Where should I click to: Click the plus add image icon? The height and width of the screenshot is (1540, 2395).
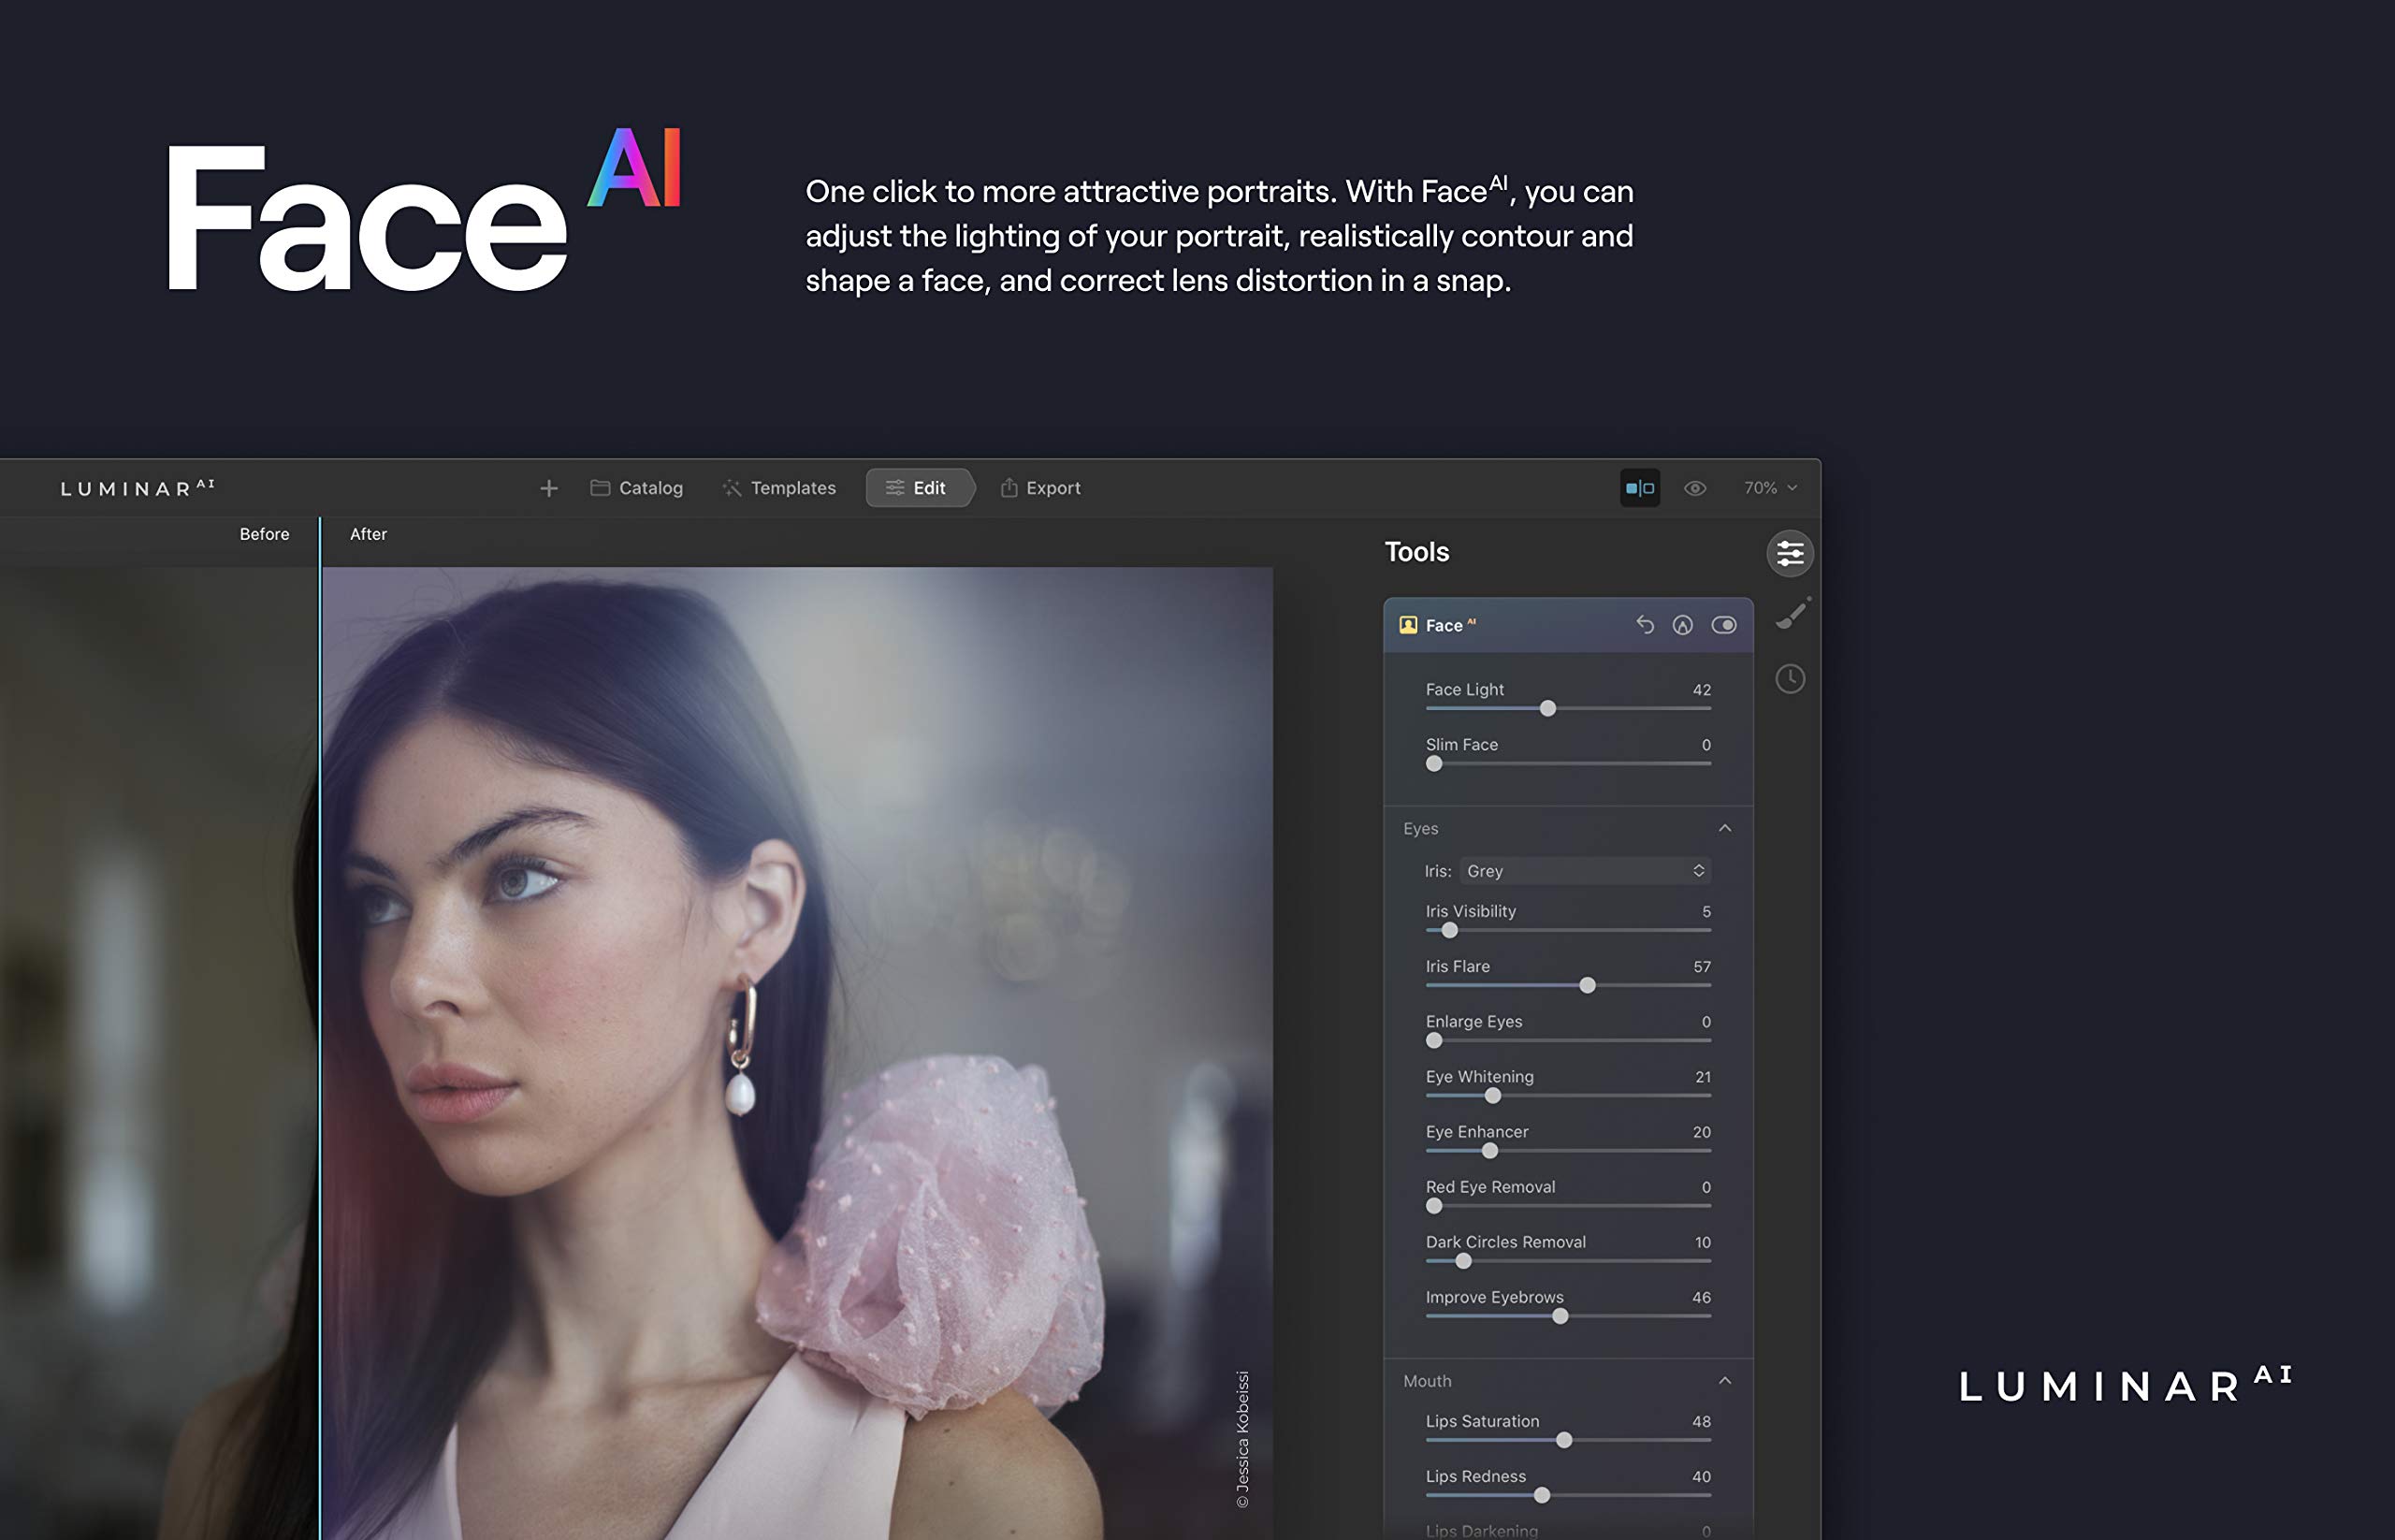click(548, 488)
